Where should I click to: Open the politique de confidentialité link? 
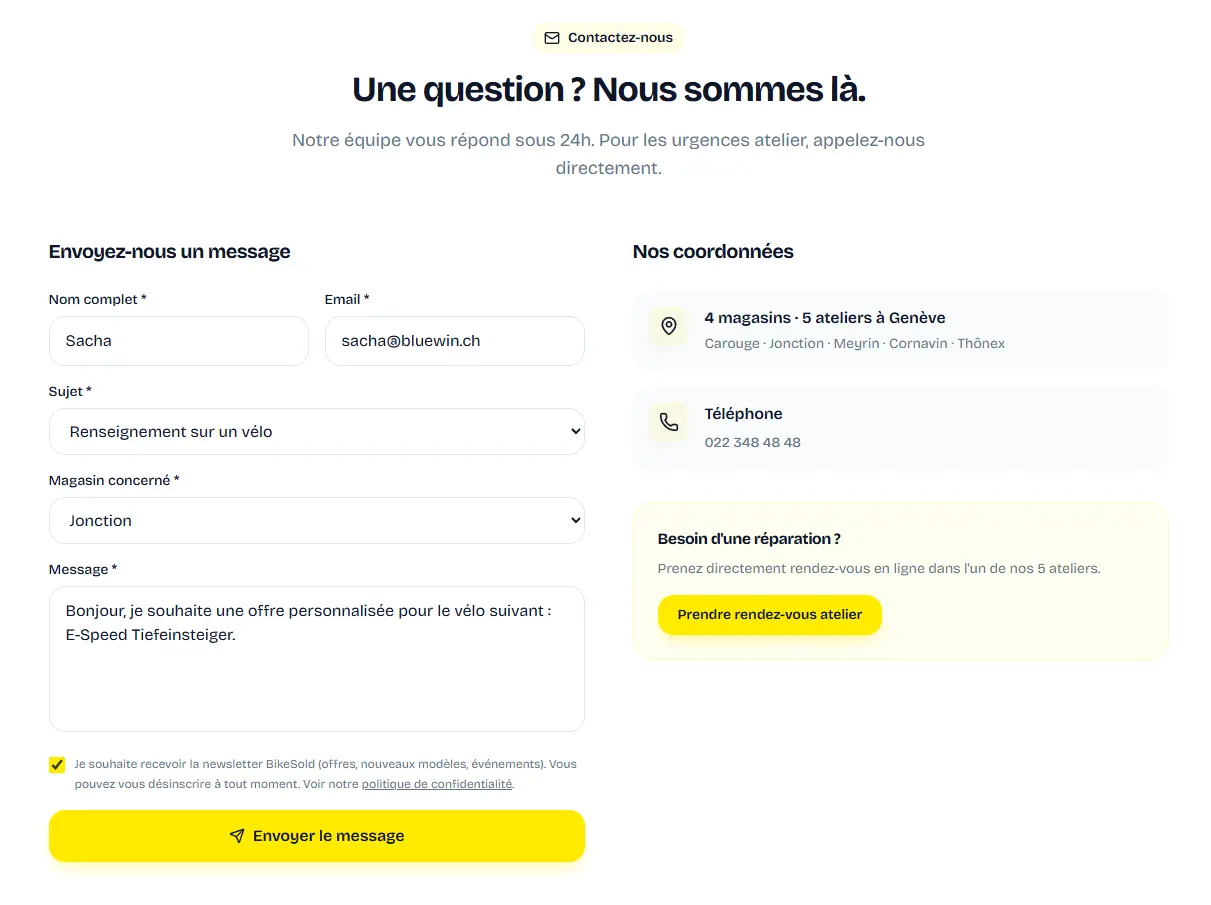(x=437, y=784)
